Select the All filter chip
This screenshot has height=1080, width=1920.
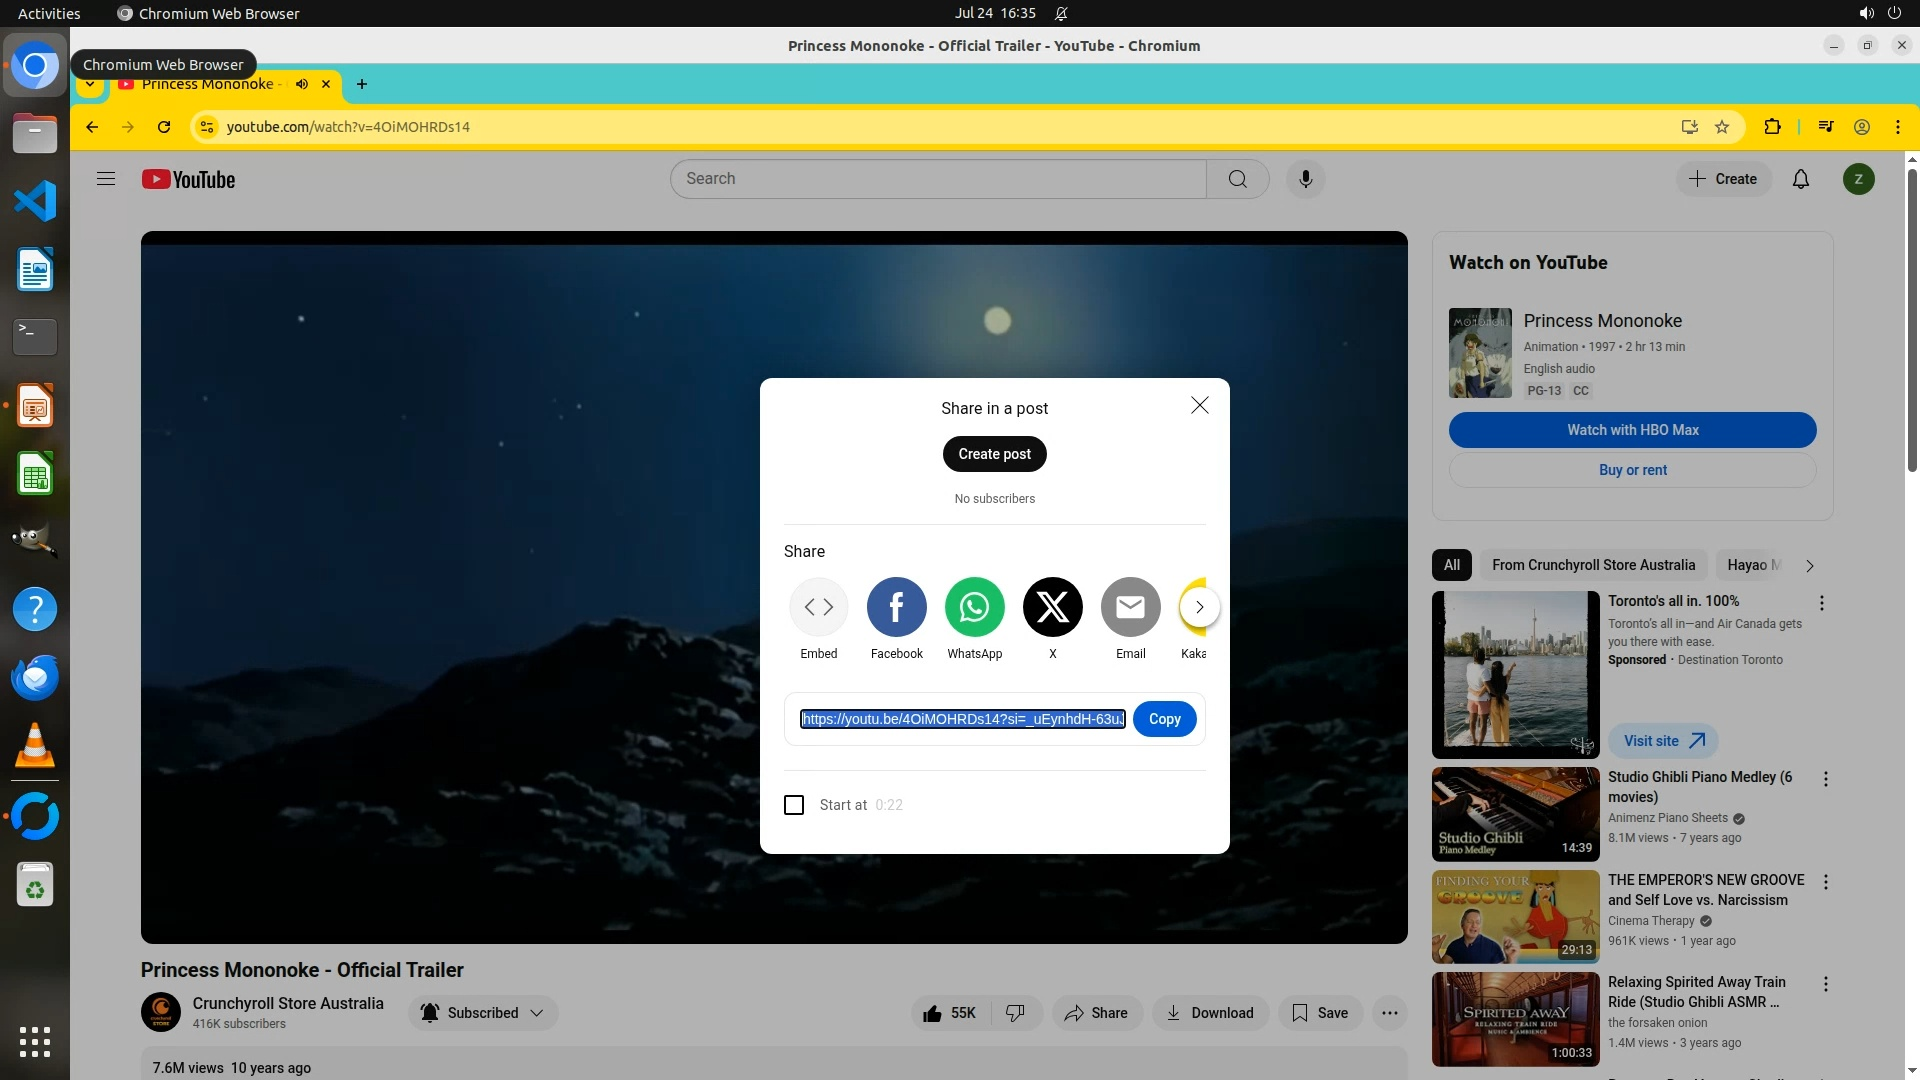pyautogui.click(x=1451, y=565)
